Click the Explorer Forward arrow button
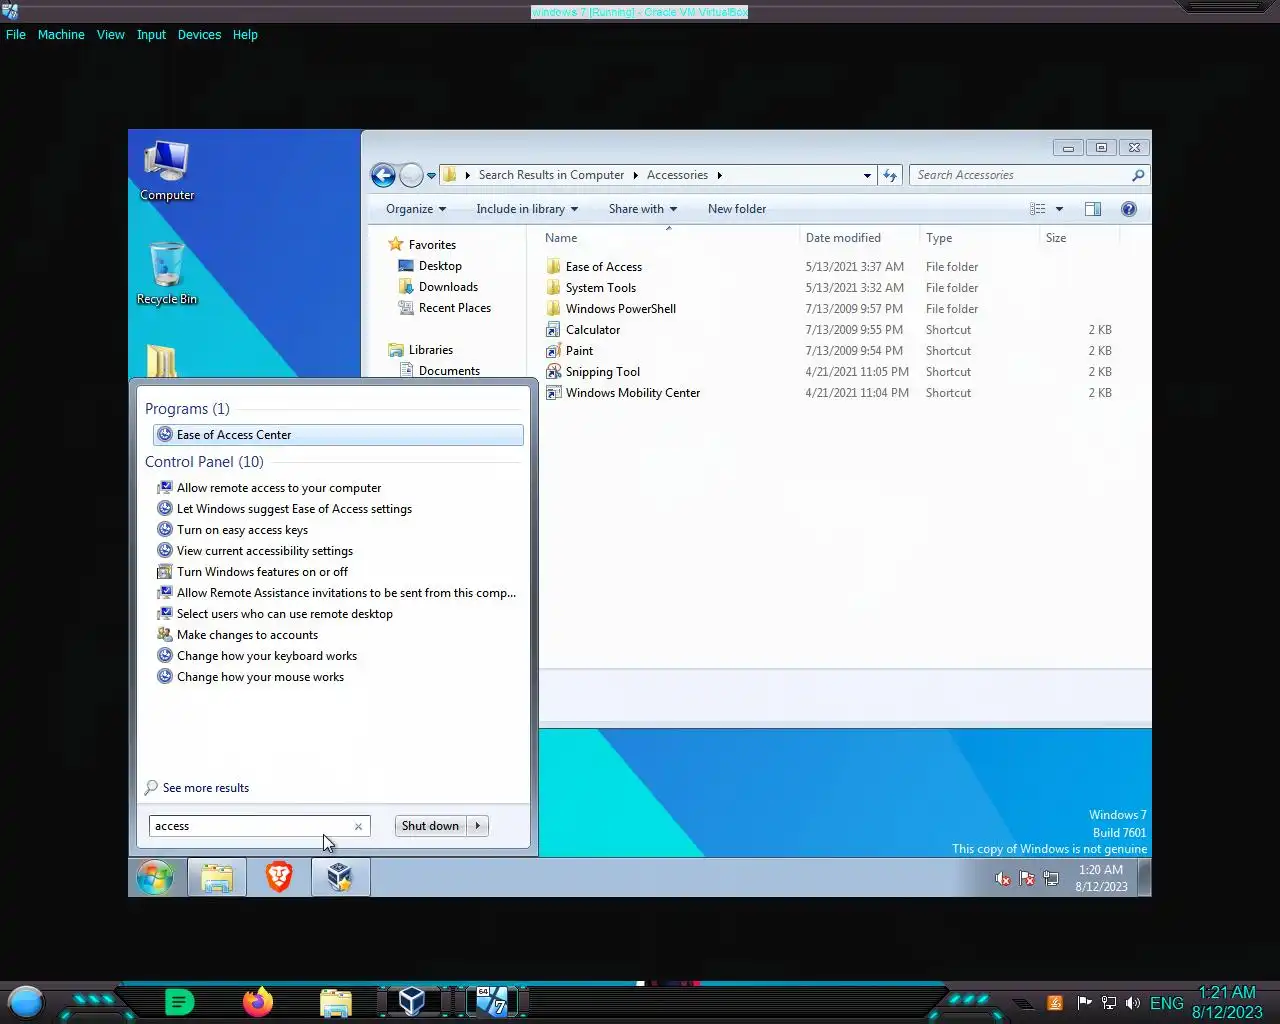Viewport: 1280px width, 1024px height. pyautogui.click(x=411, y=175)
